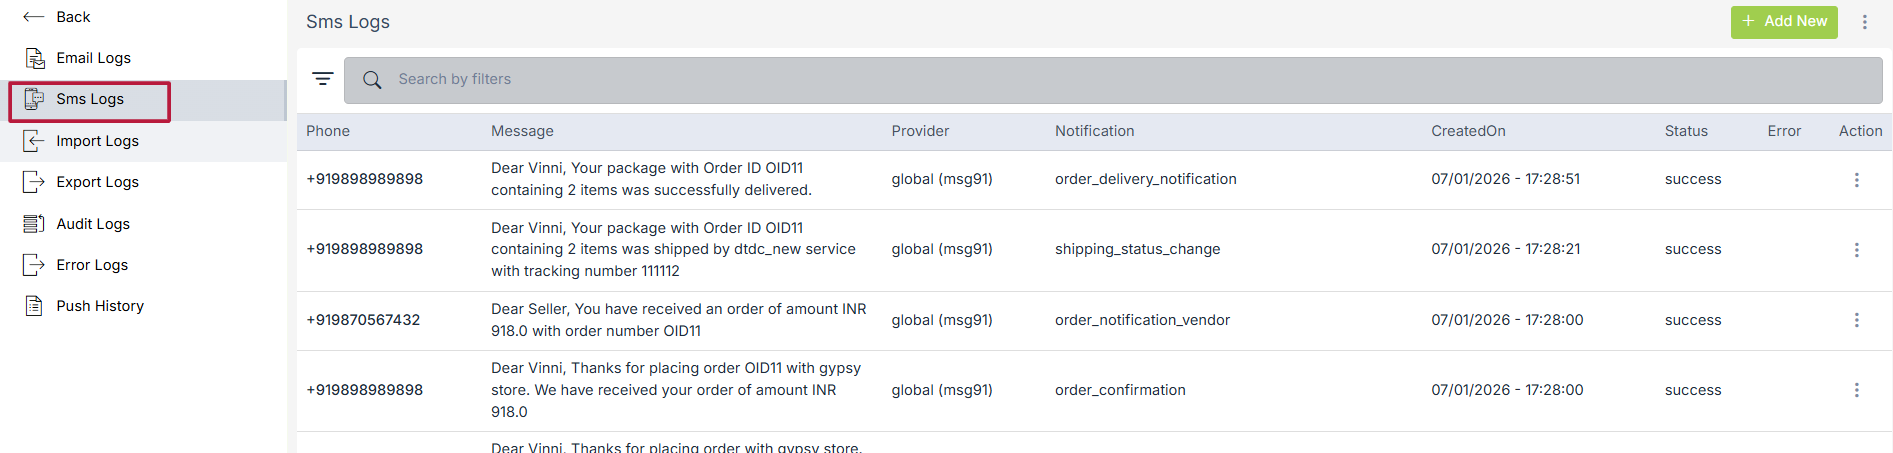Click the Status column header
The height and width of the screenshot is (453, 1893).
pos(1686,131)
